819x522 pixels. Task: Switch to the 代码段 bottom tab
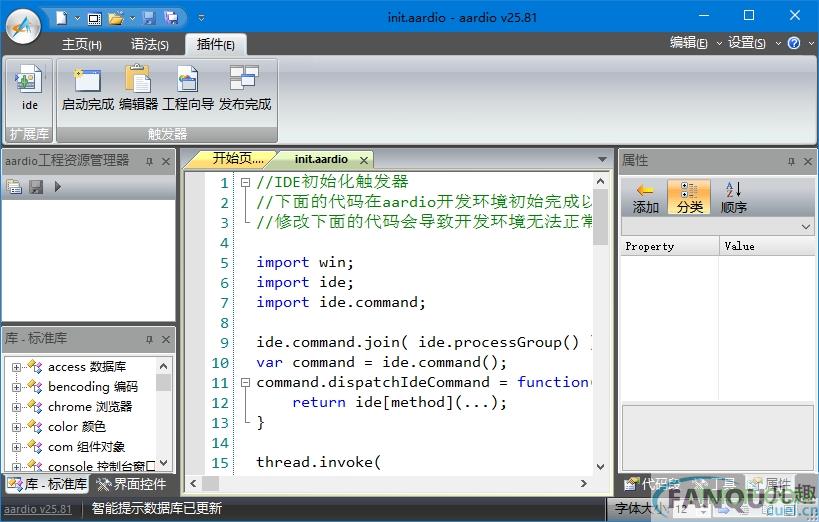(x=653, y=484)
